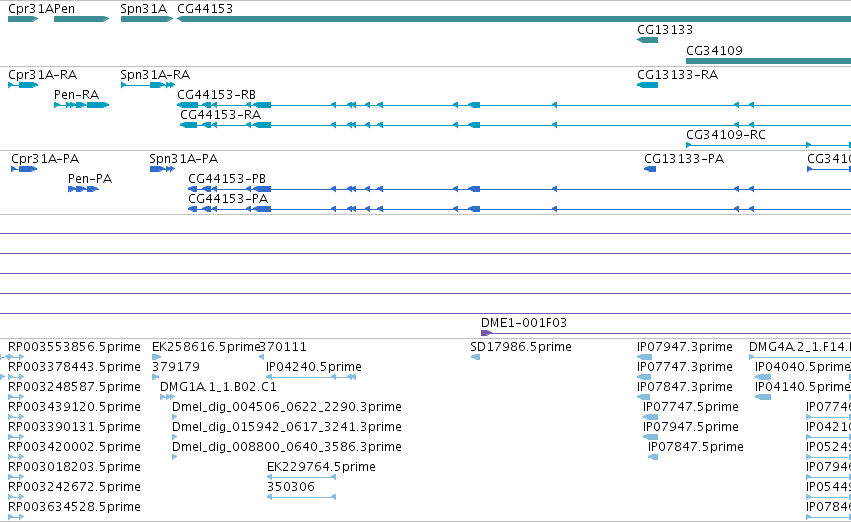Viewport: 851px width, 522px height.
Task: Click the IP07947.3prime EST label
Action: 685,347
